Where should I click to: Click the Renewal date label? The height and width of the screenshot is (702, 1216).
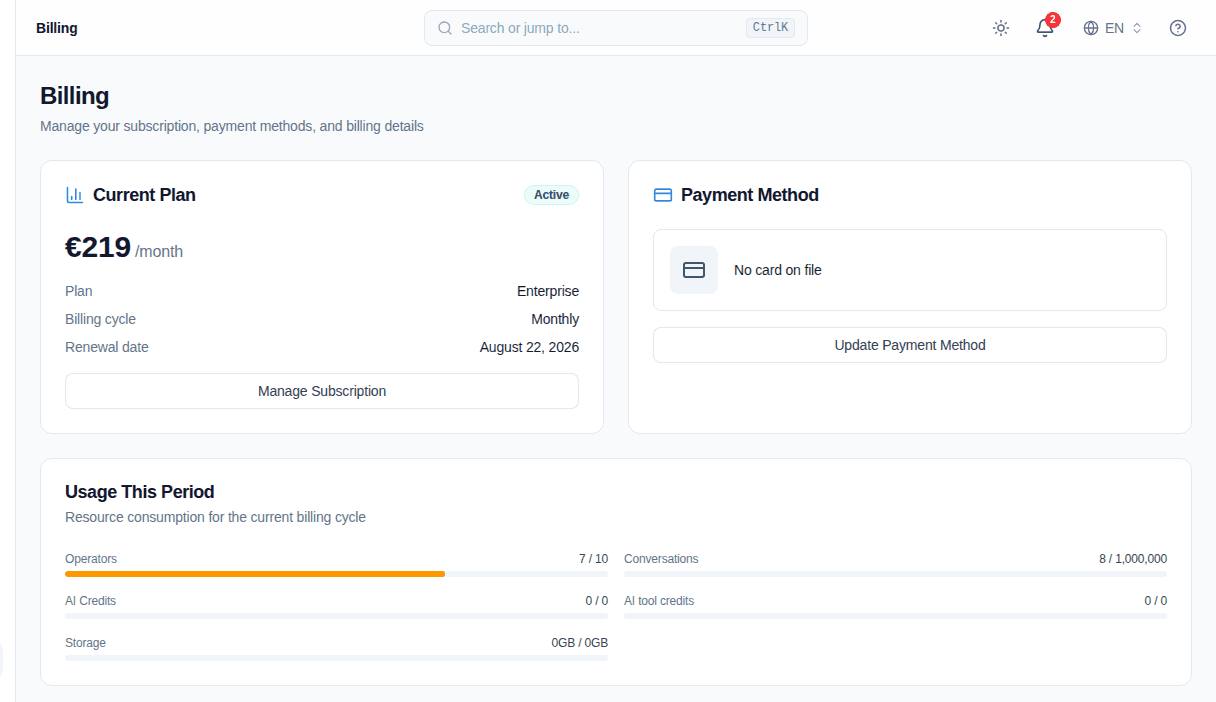(107, 347)
